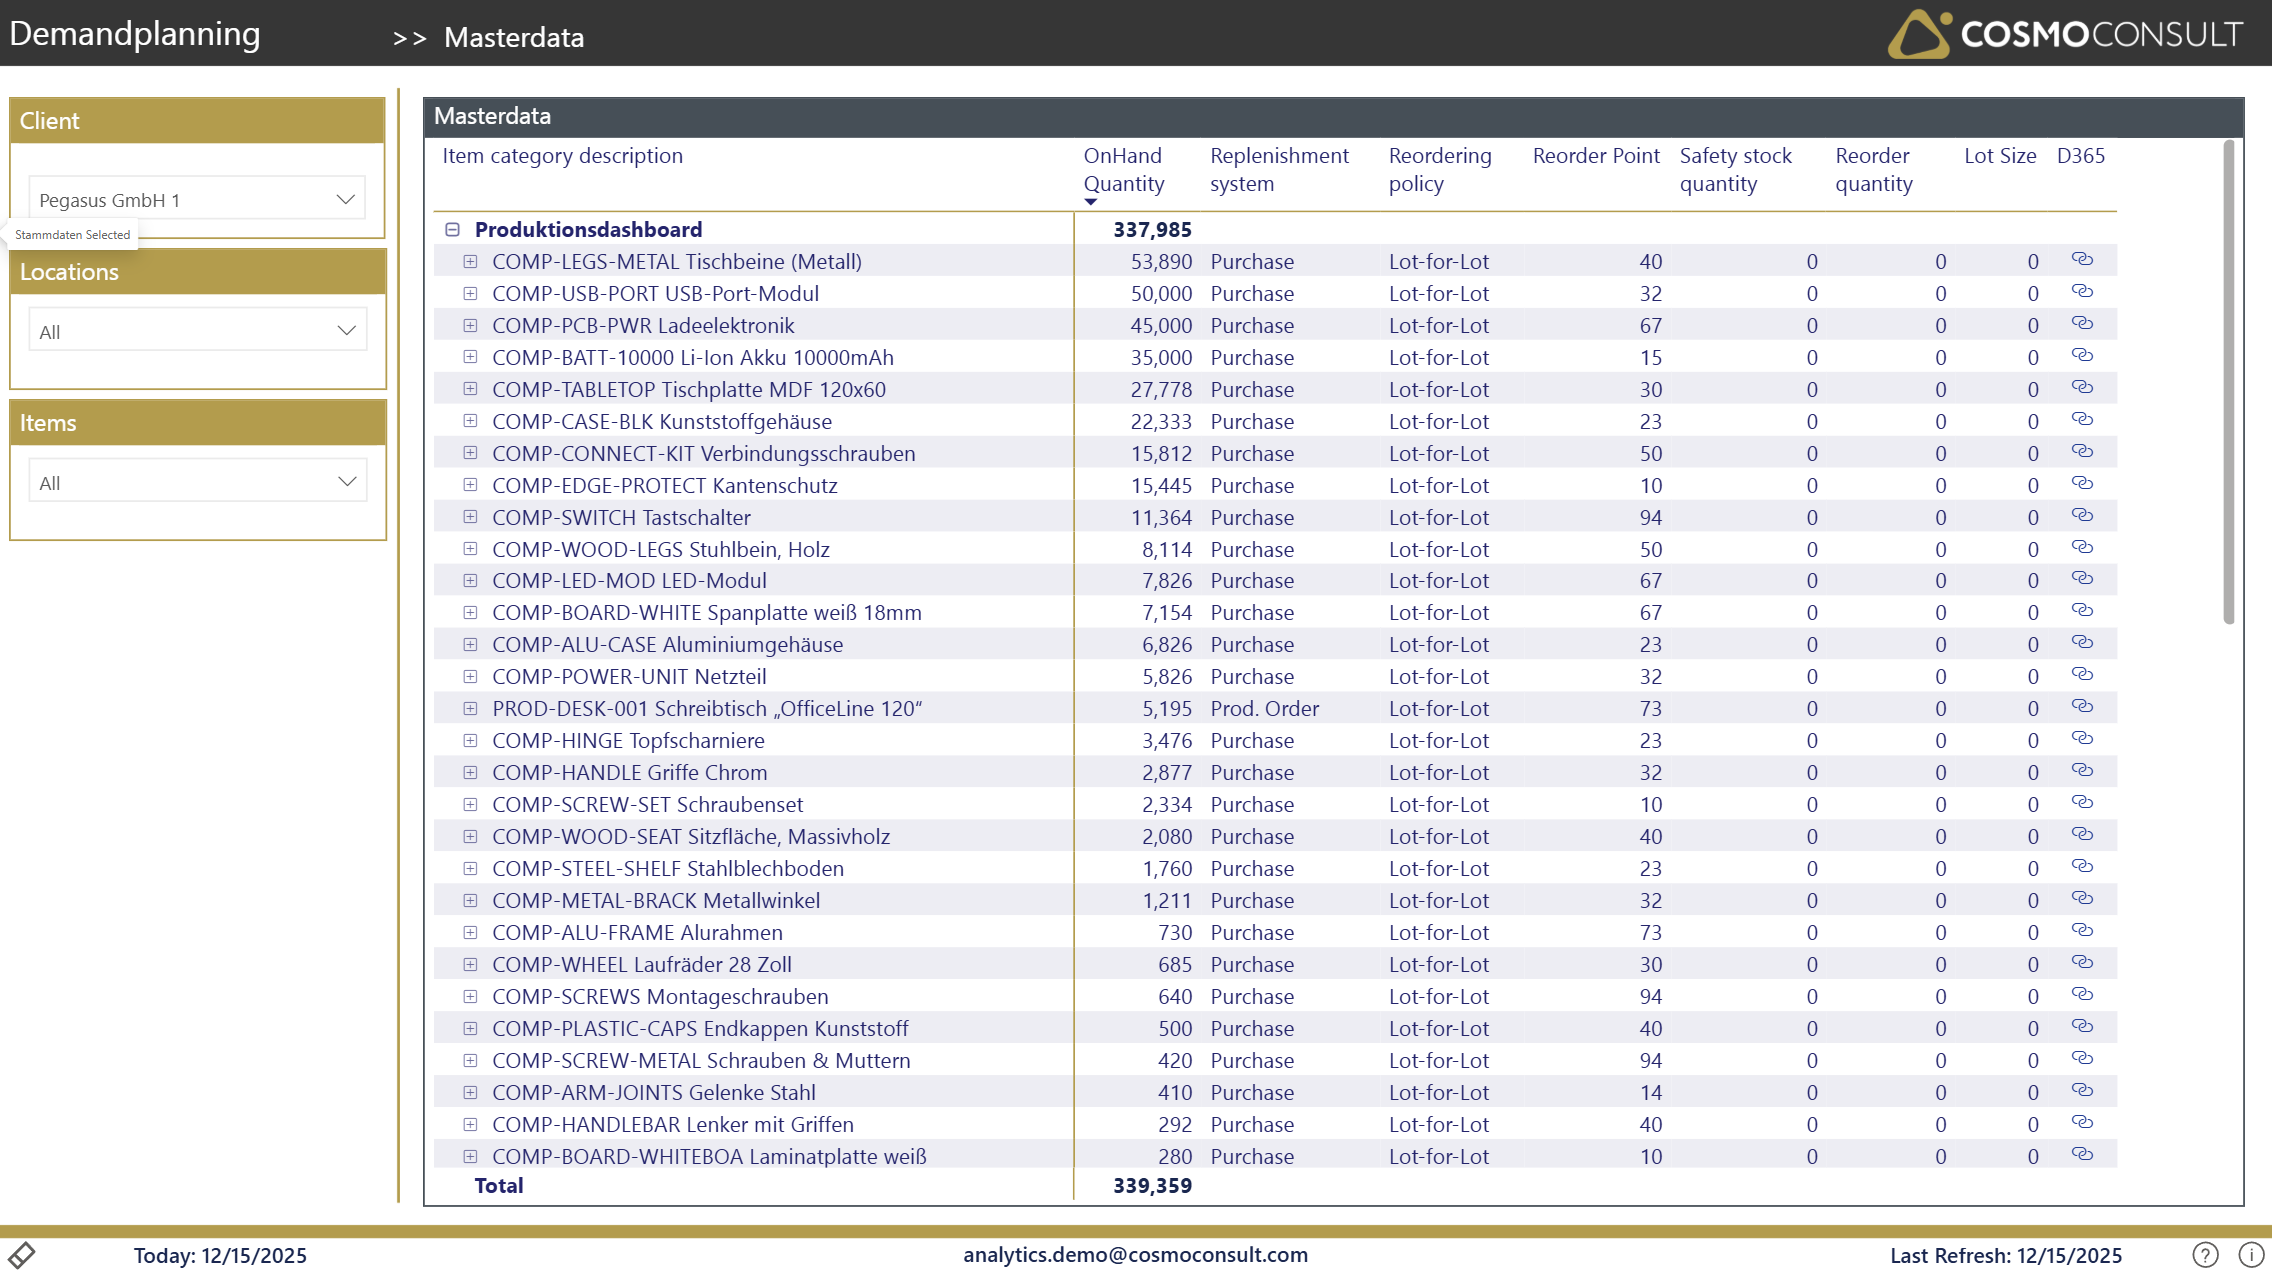Viewport: 2272px width, 1277px height.
Task: Open the Client dropdown showing Pegasus GmbH 1
Action: tap(197, 199)
